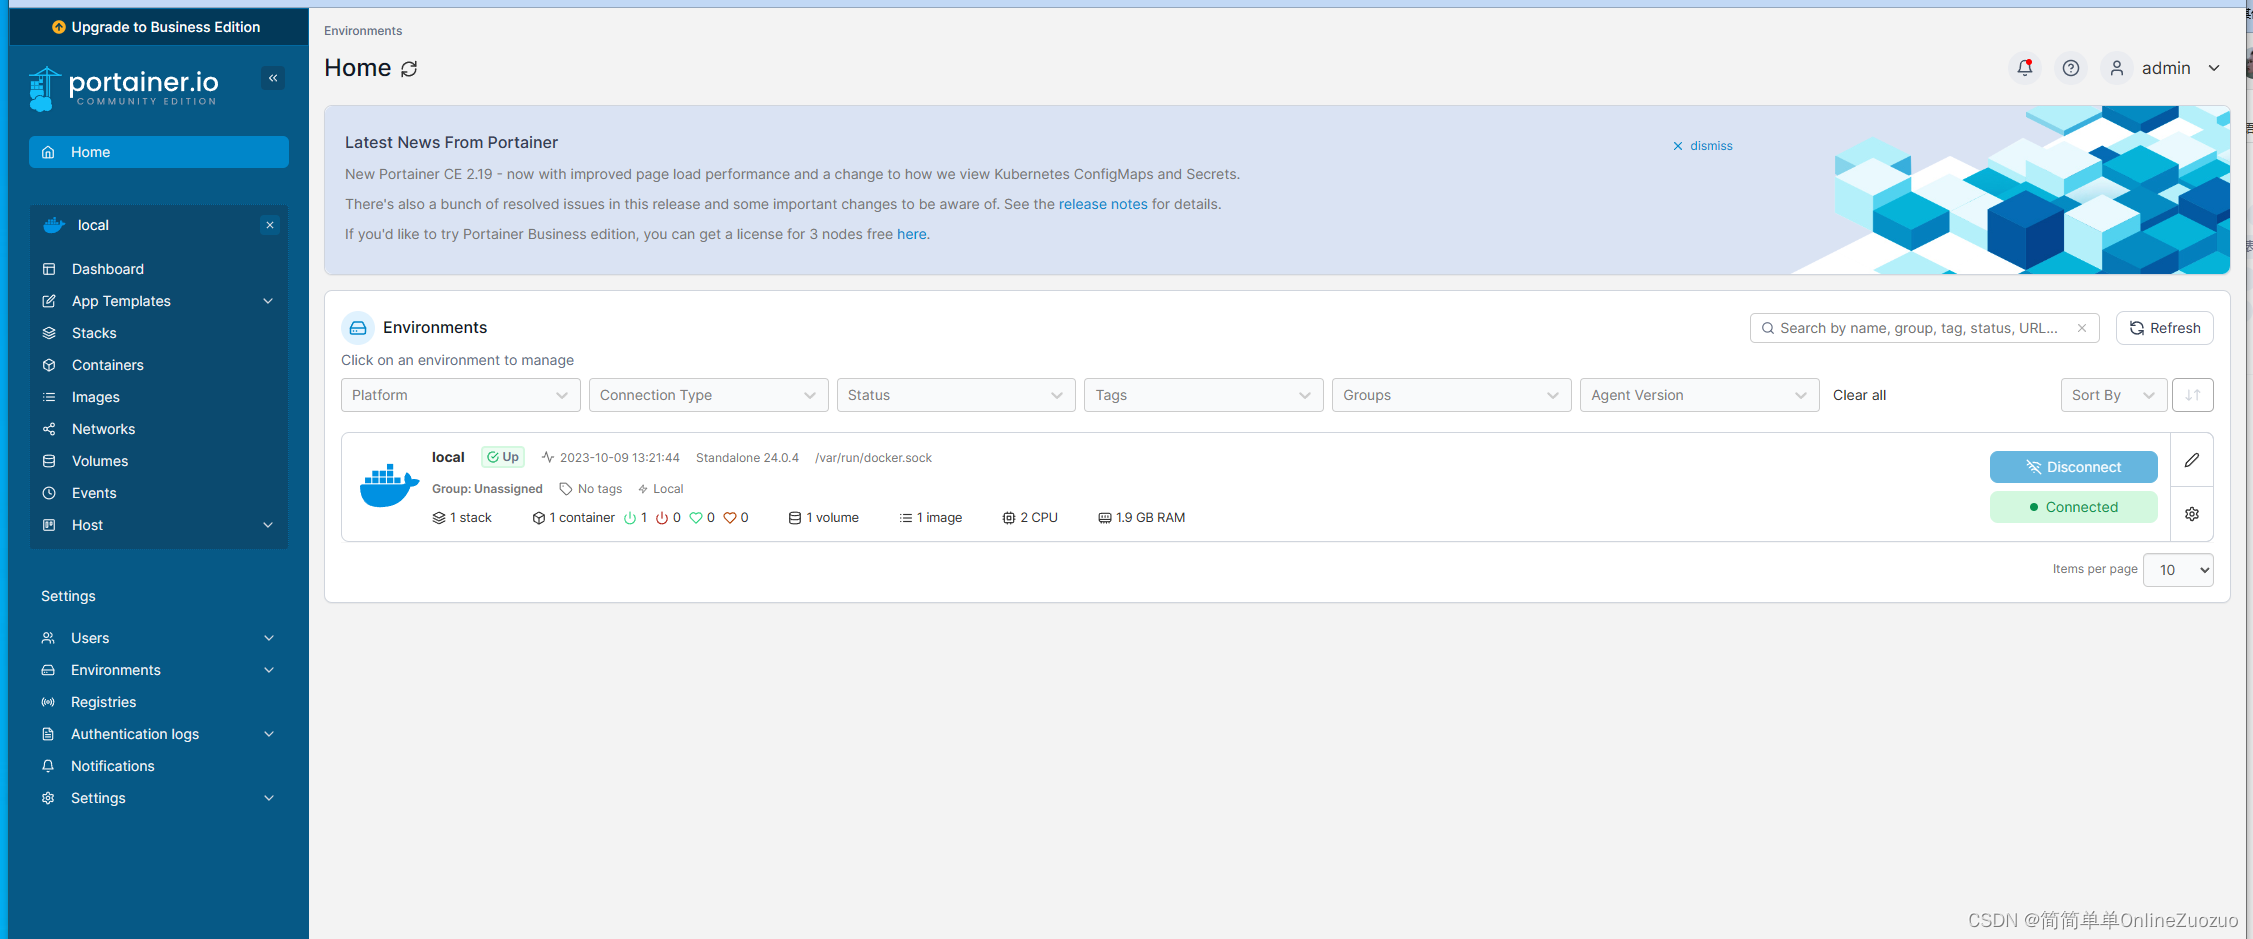Open Networks in the sidebar
2253x939 pixels.
pyautogui.click(x=159, y=429)
